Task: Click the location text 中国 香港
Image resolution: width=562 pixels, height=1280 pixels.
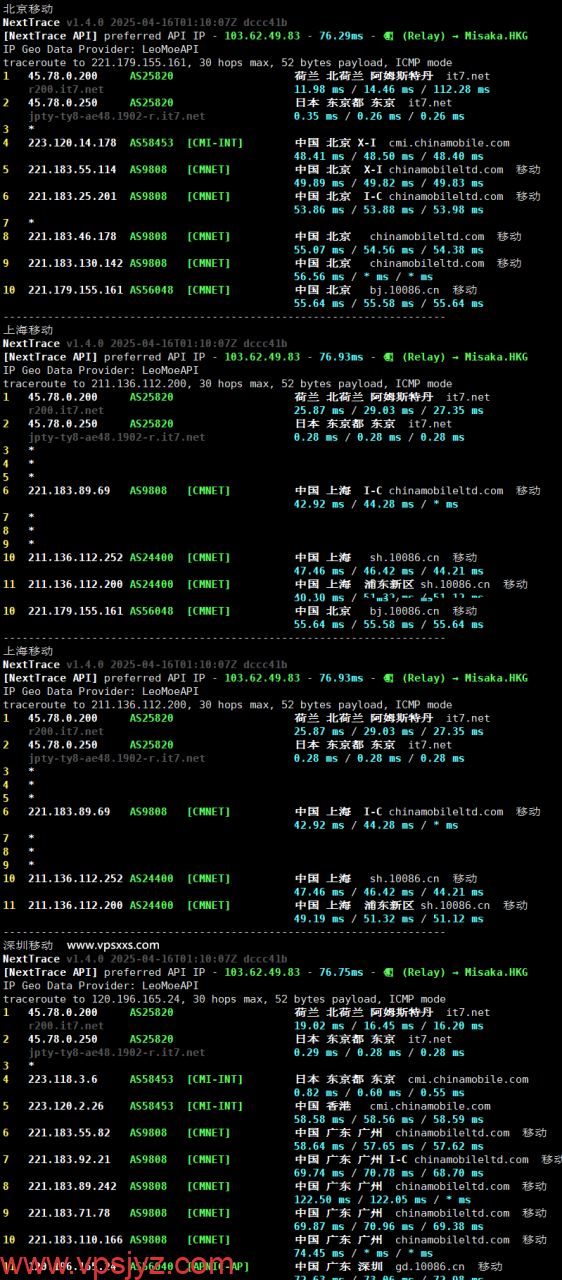Action: click(322, 1106)
